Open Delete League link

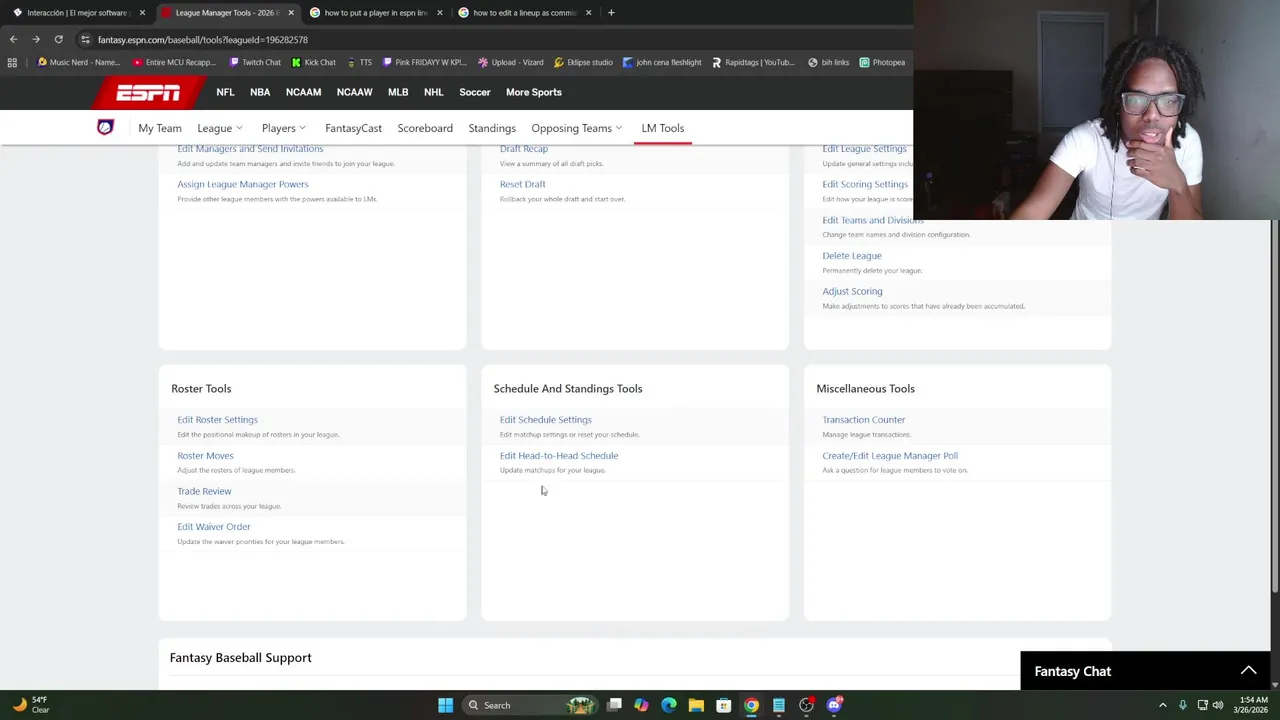tap(852, 255)
